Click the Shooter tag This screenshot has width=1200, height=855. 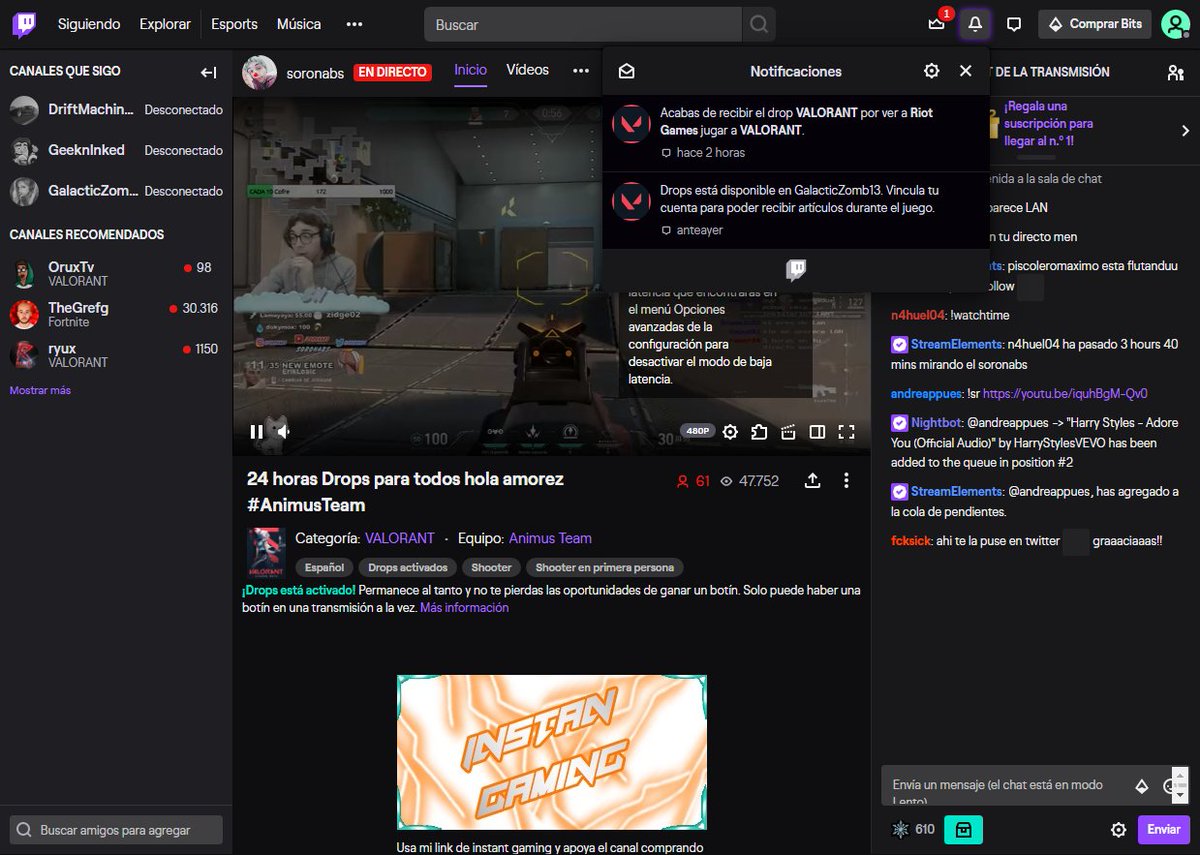[x=491, y=567]
